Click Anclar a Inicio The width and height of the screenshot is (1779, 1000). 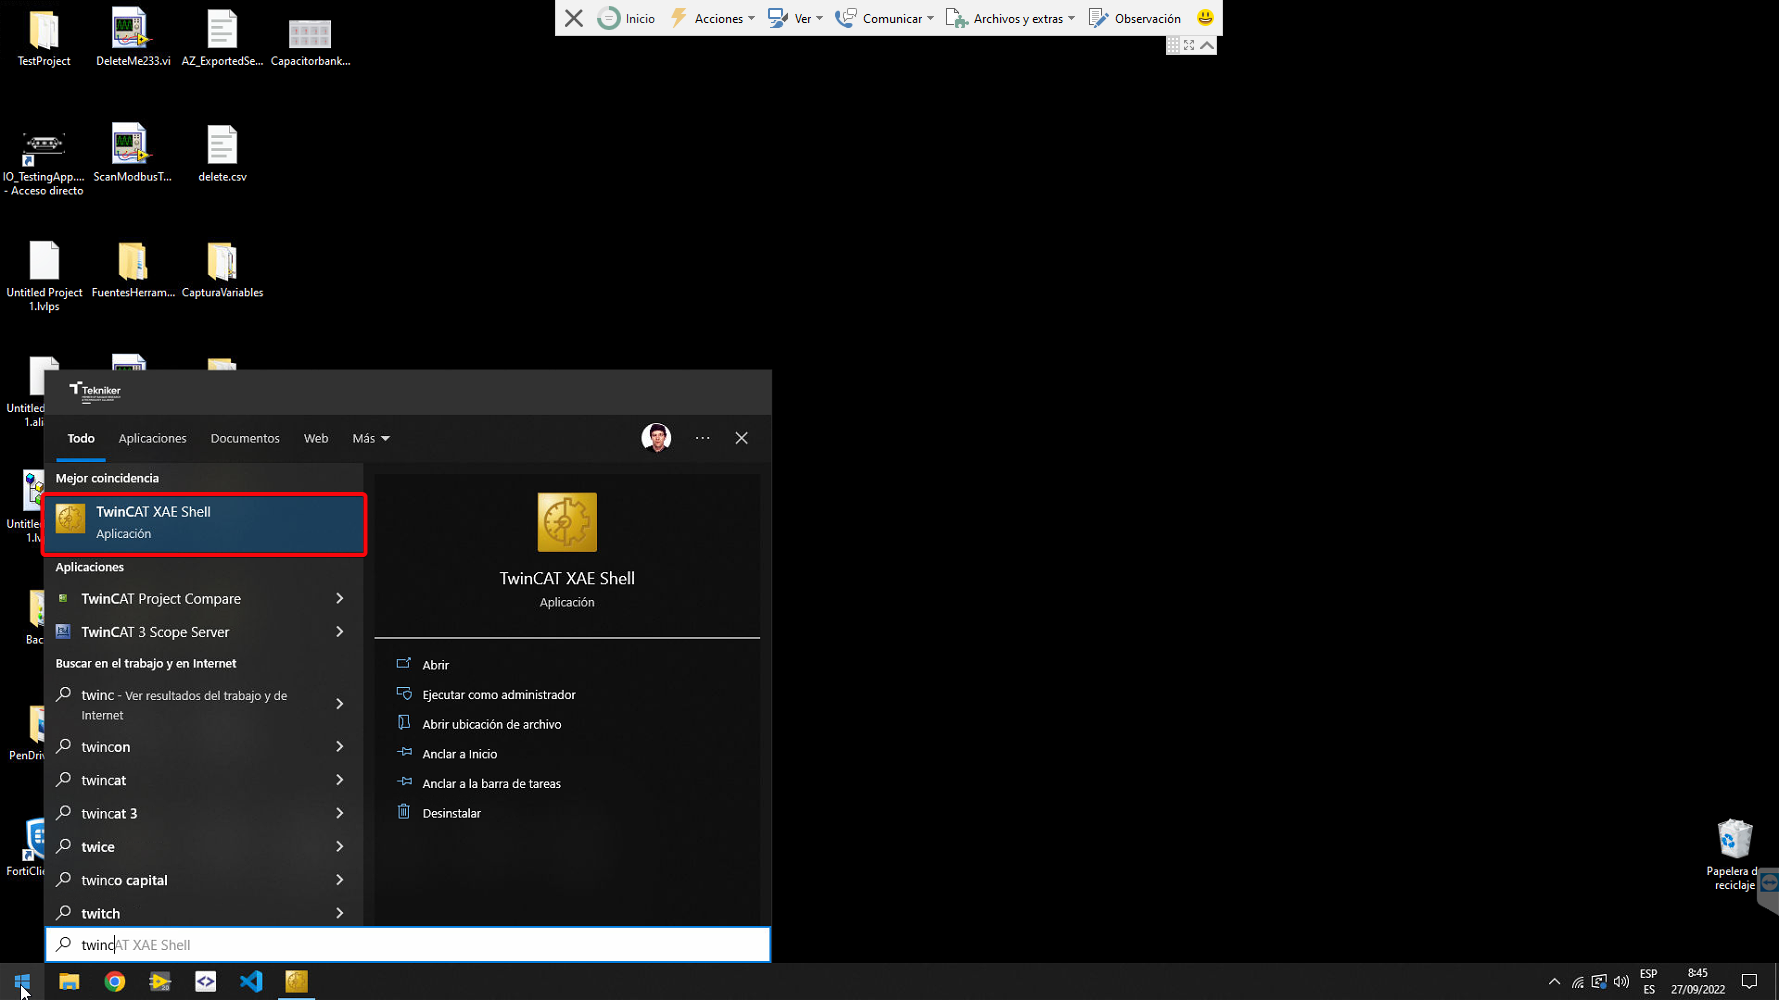pos(459,754)
